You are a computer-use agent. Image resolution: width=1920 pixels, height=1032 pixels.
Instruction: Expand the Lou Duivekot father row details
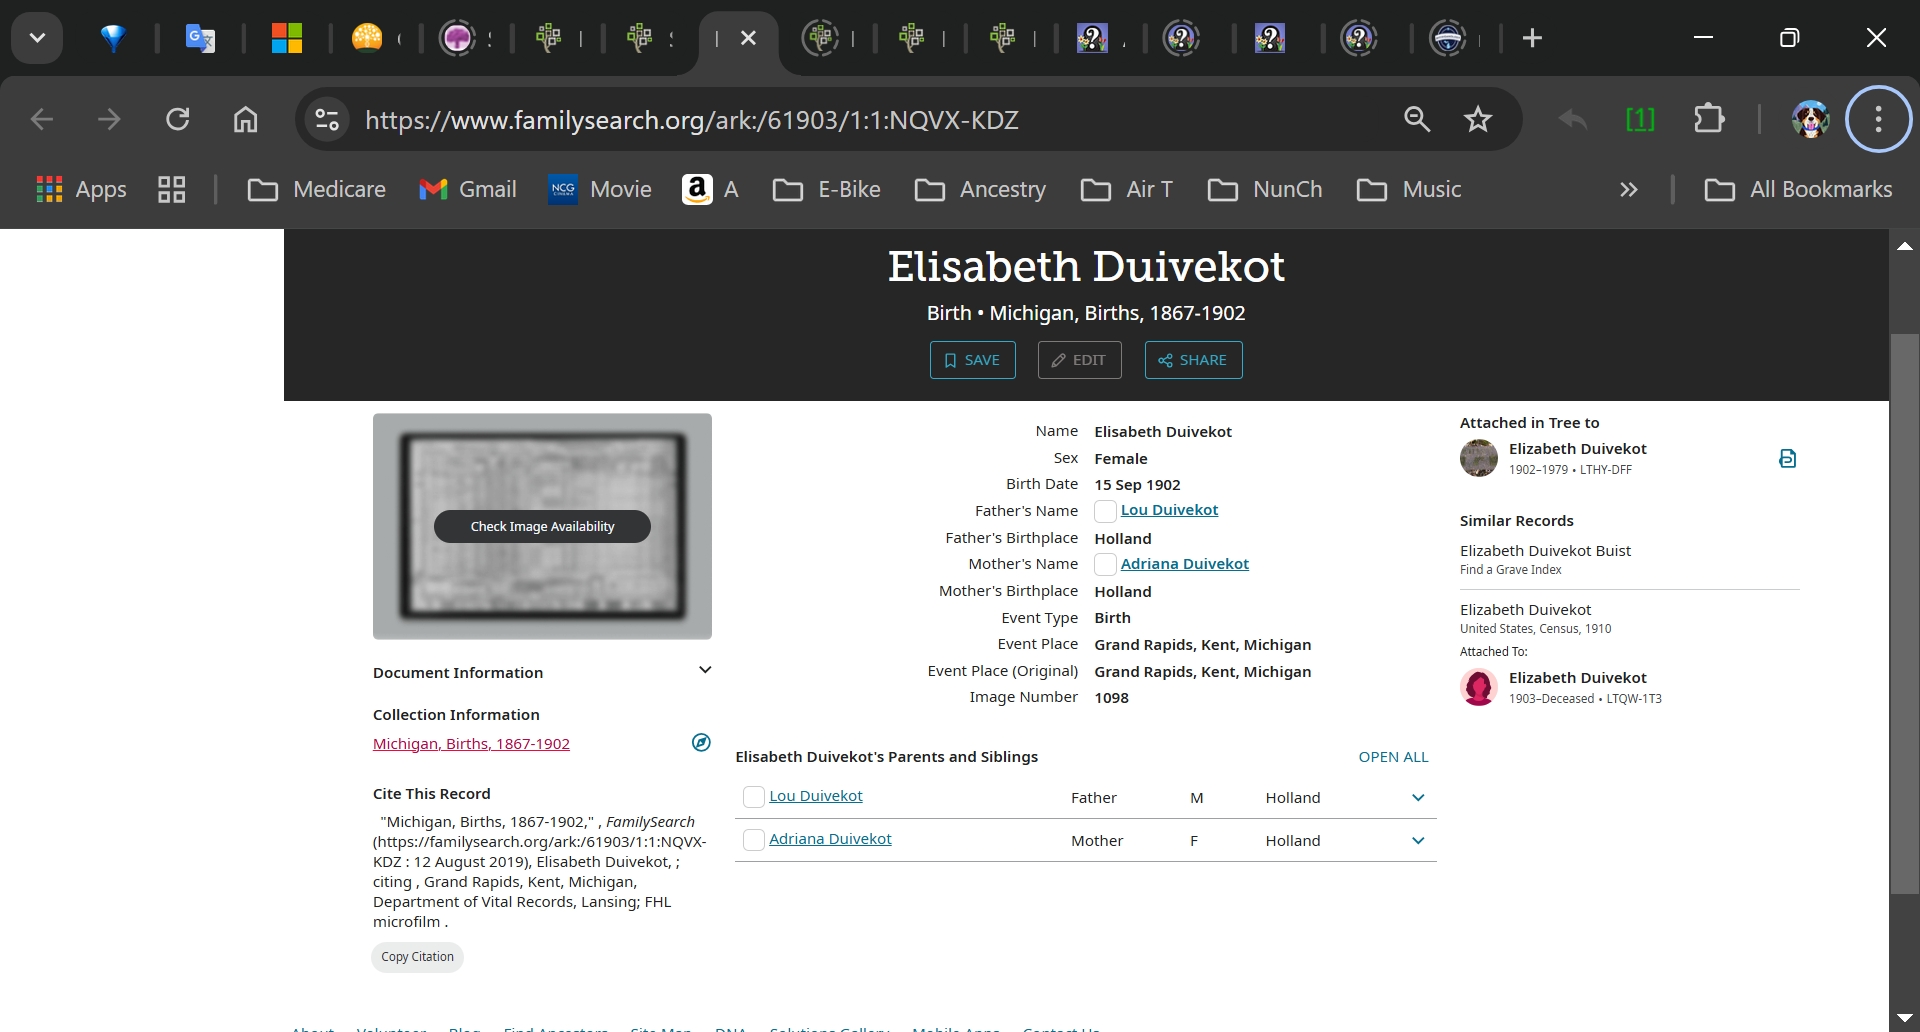point(1417,797)
